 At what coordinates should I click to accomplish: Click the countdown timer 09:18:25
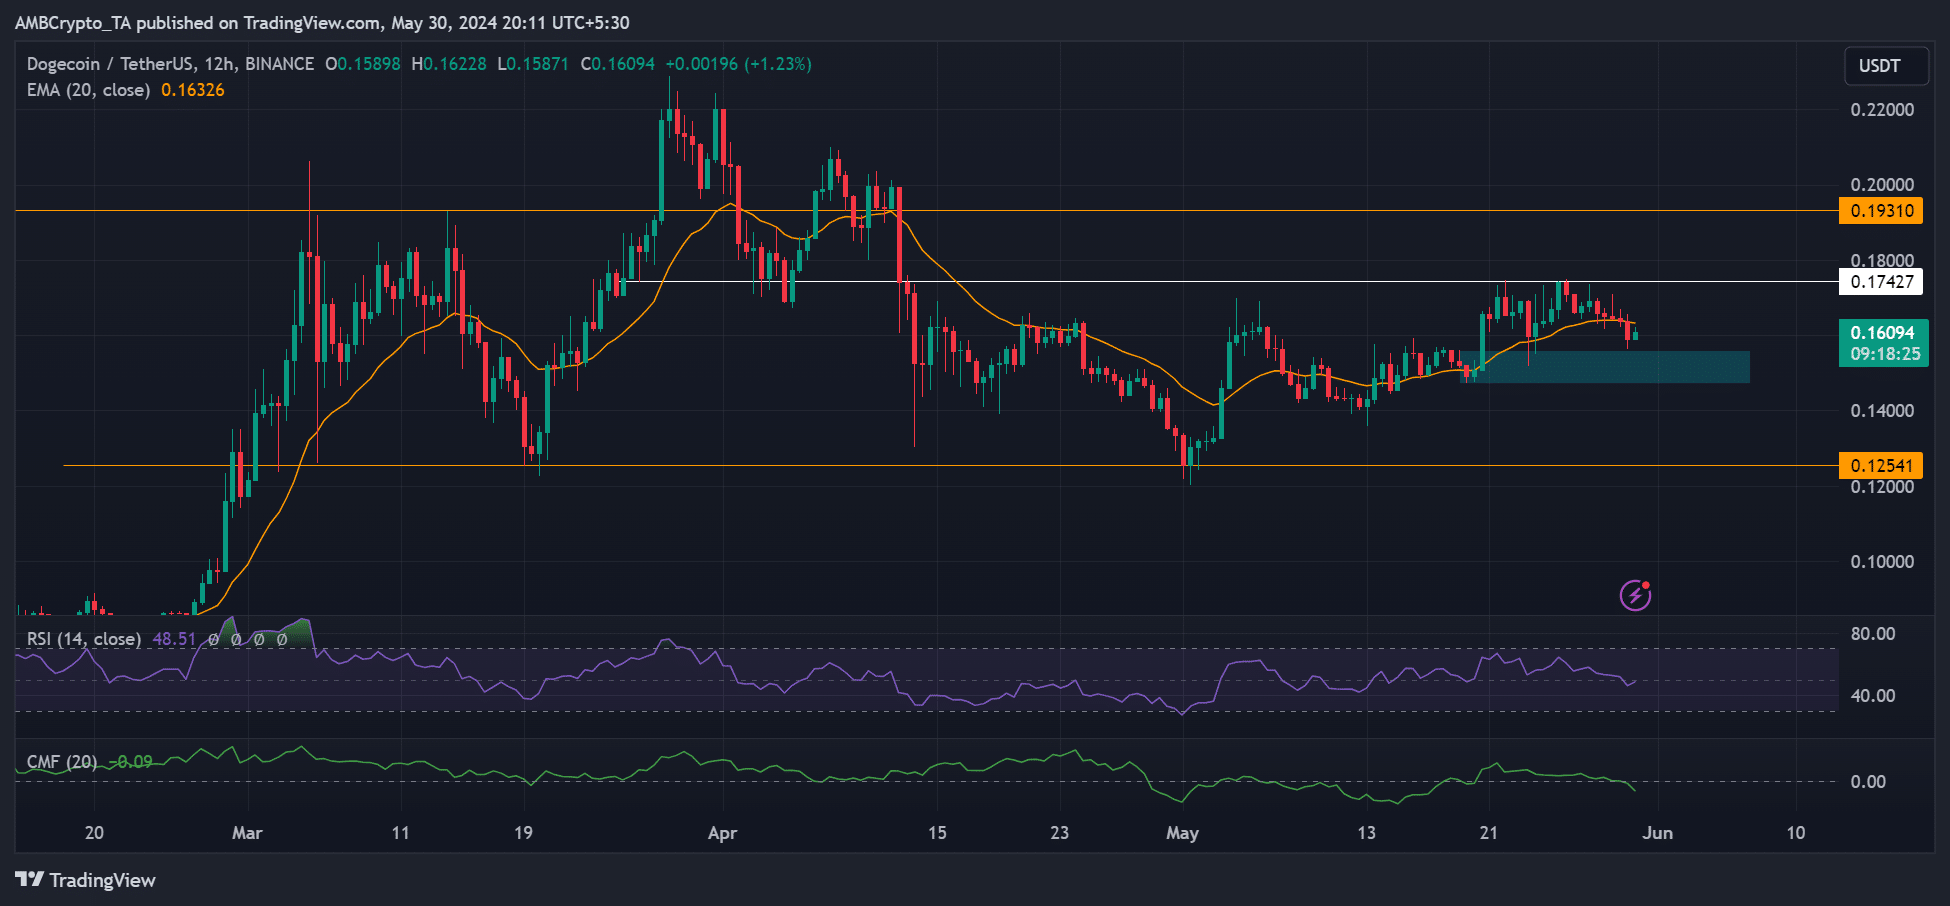coord(1885,354)
